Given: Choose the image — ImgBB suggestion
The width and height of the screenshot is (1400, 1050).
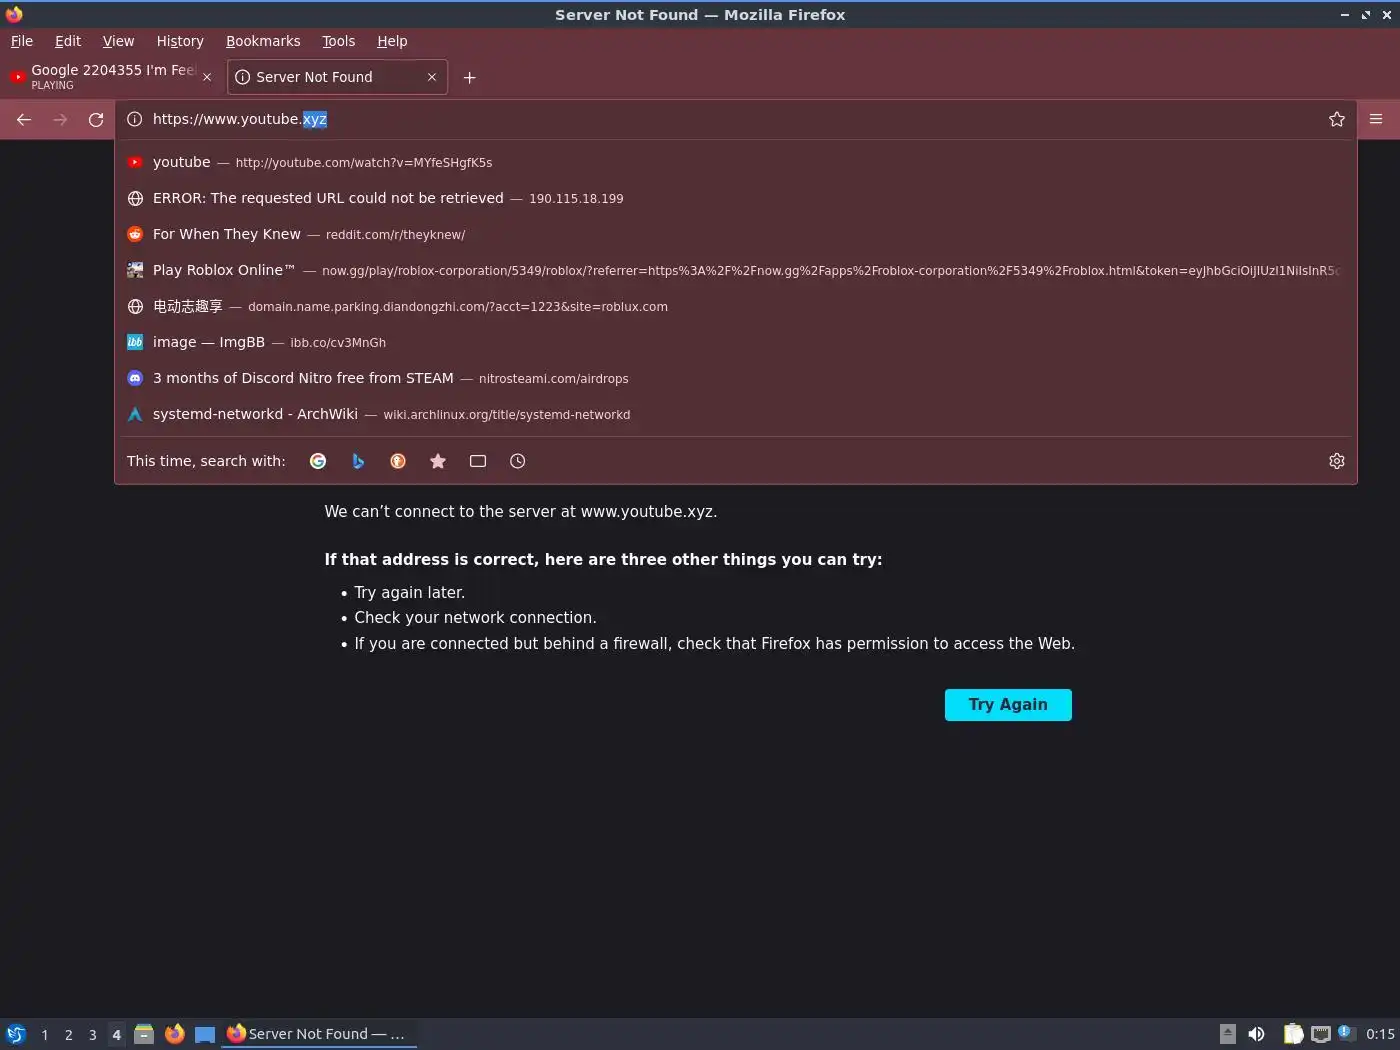Looking at the screenshot, I should click(735, 342).
